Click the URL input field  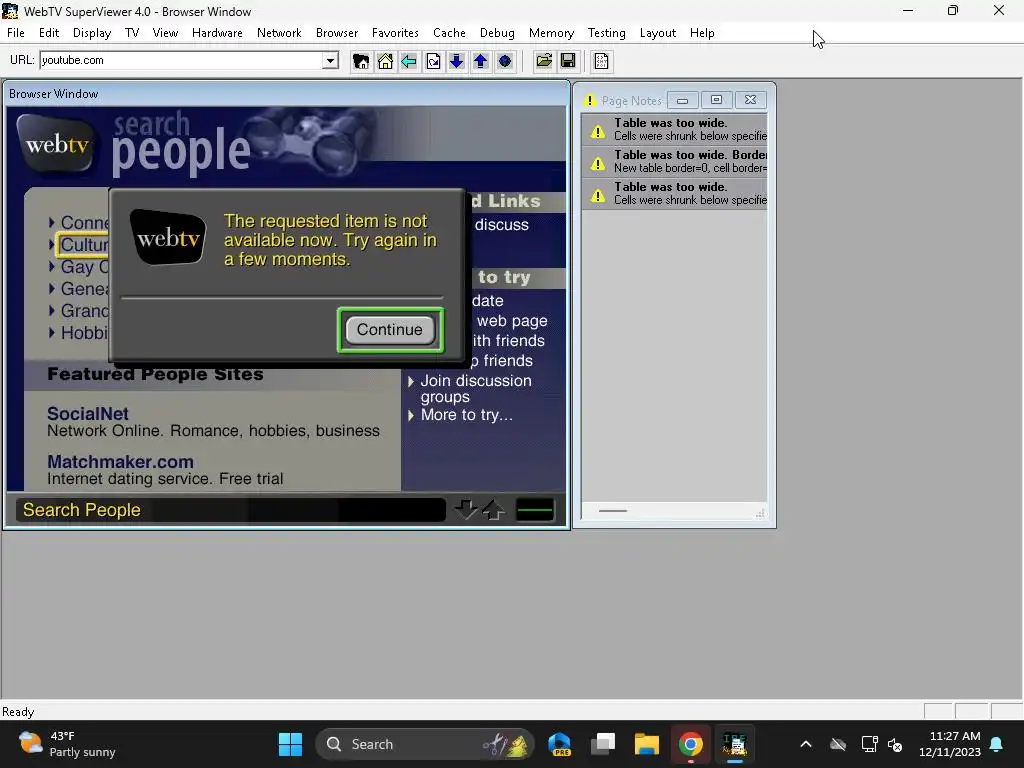182,60
